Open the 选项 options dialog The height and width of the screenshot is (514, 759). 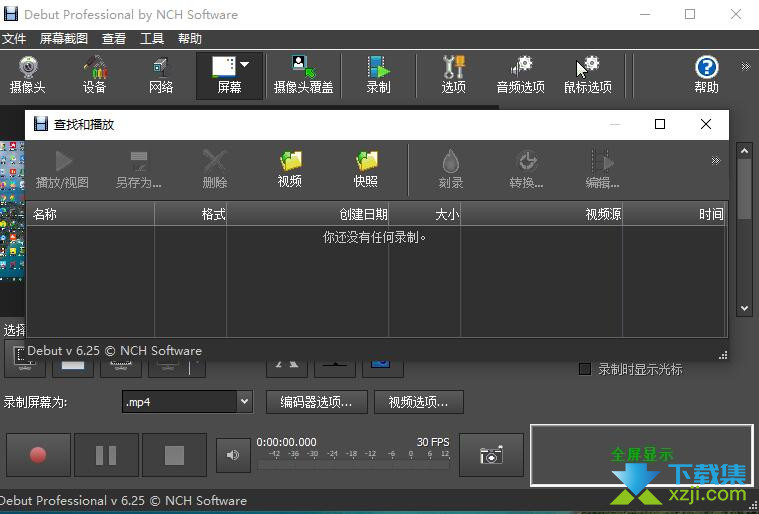click(454, 75)
